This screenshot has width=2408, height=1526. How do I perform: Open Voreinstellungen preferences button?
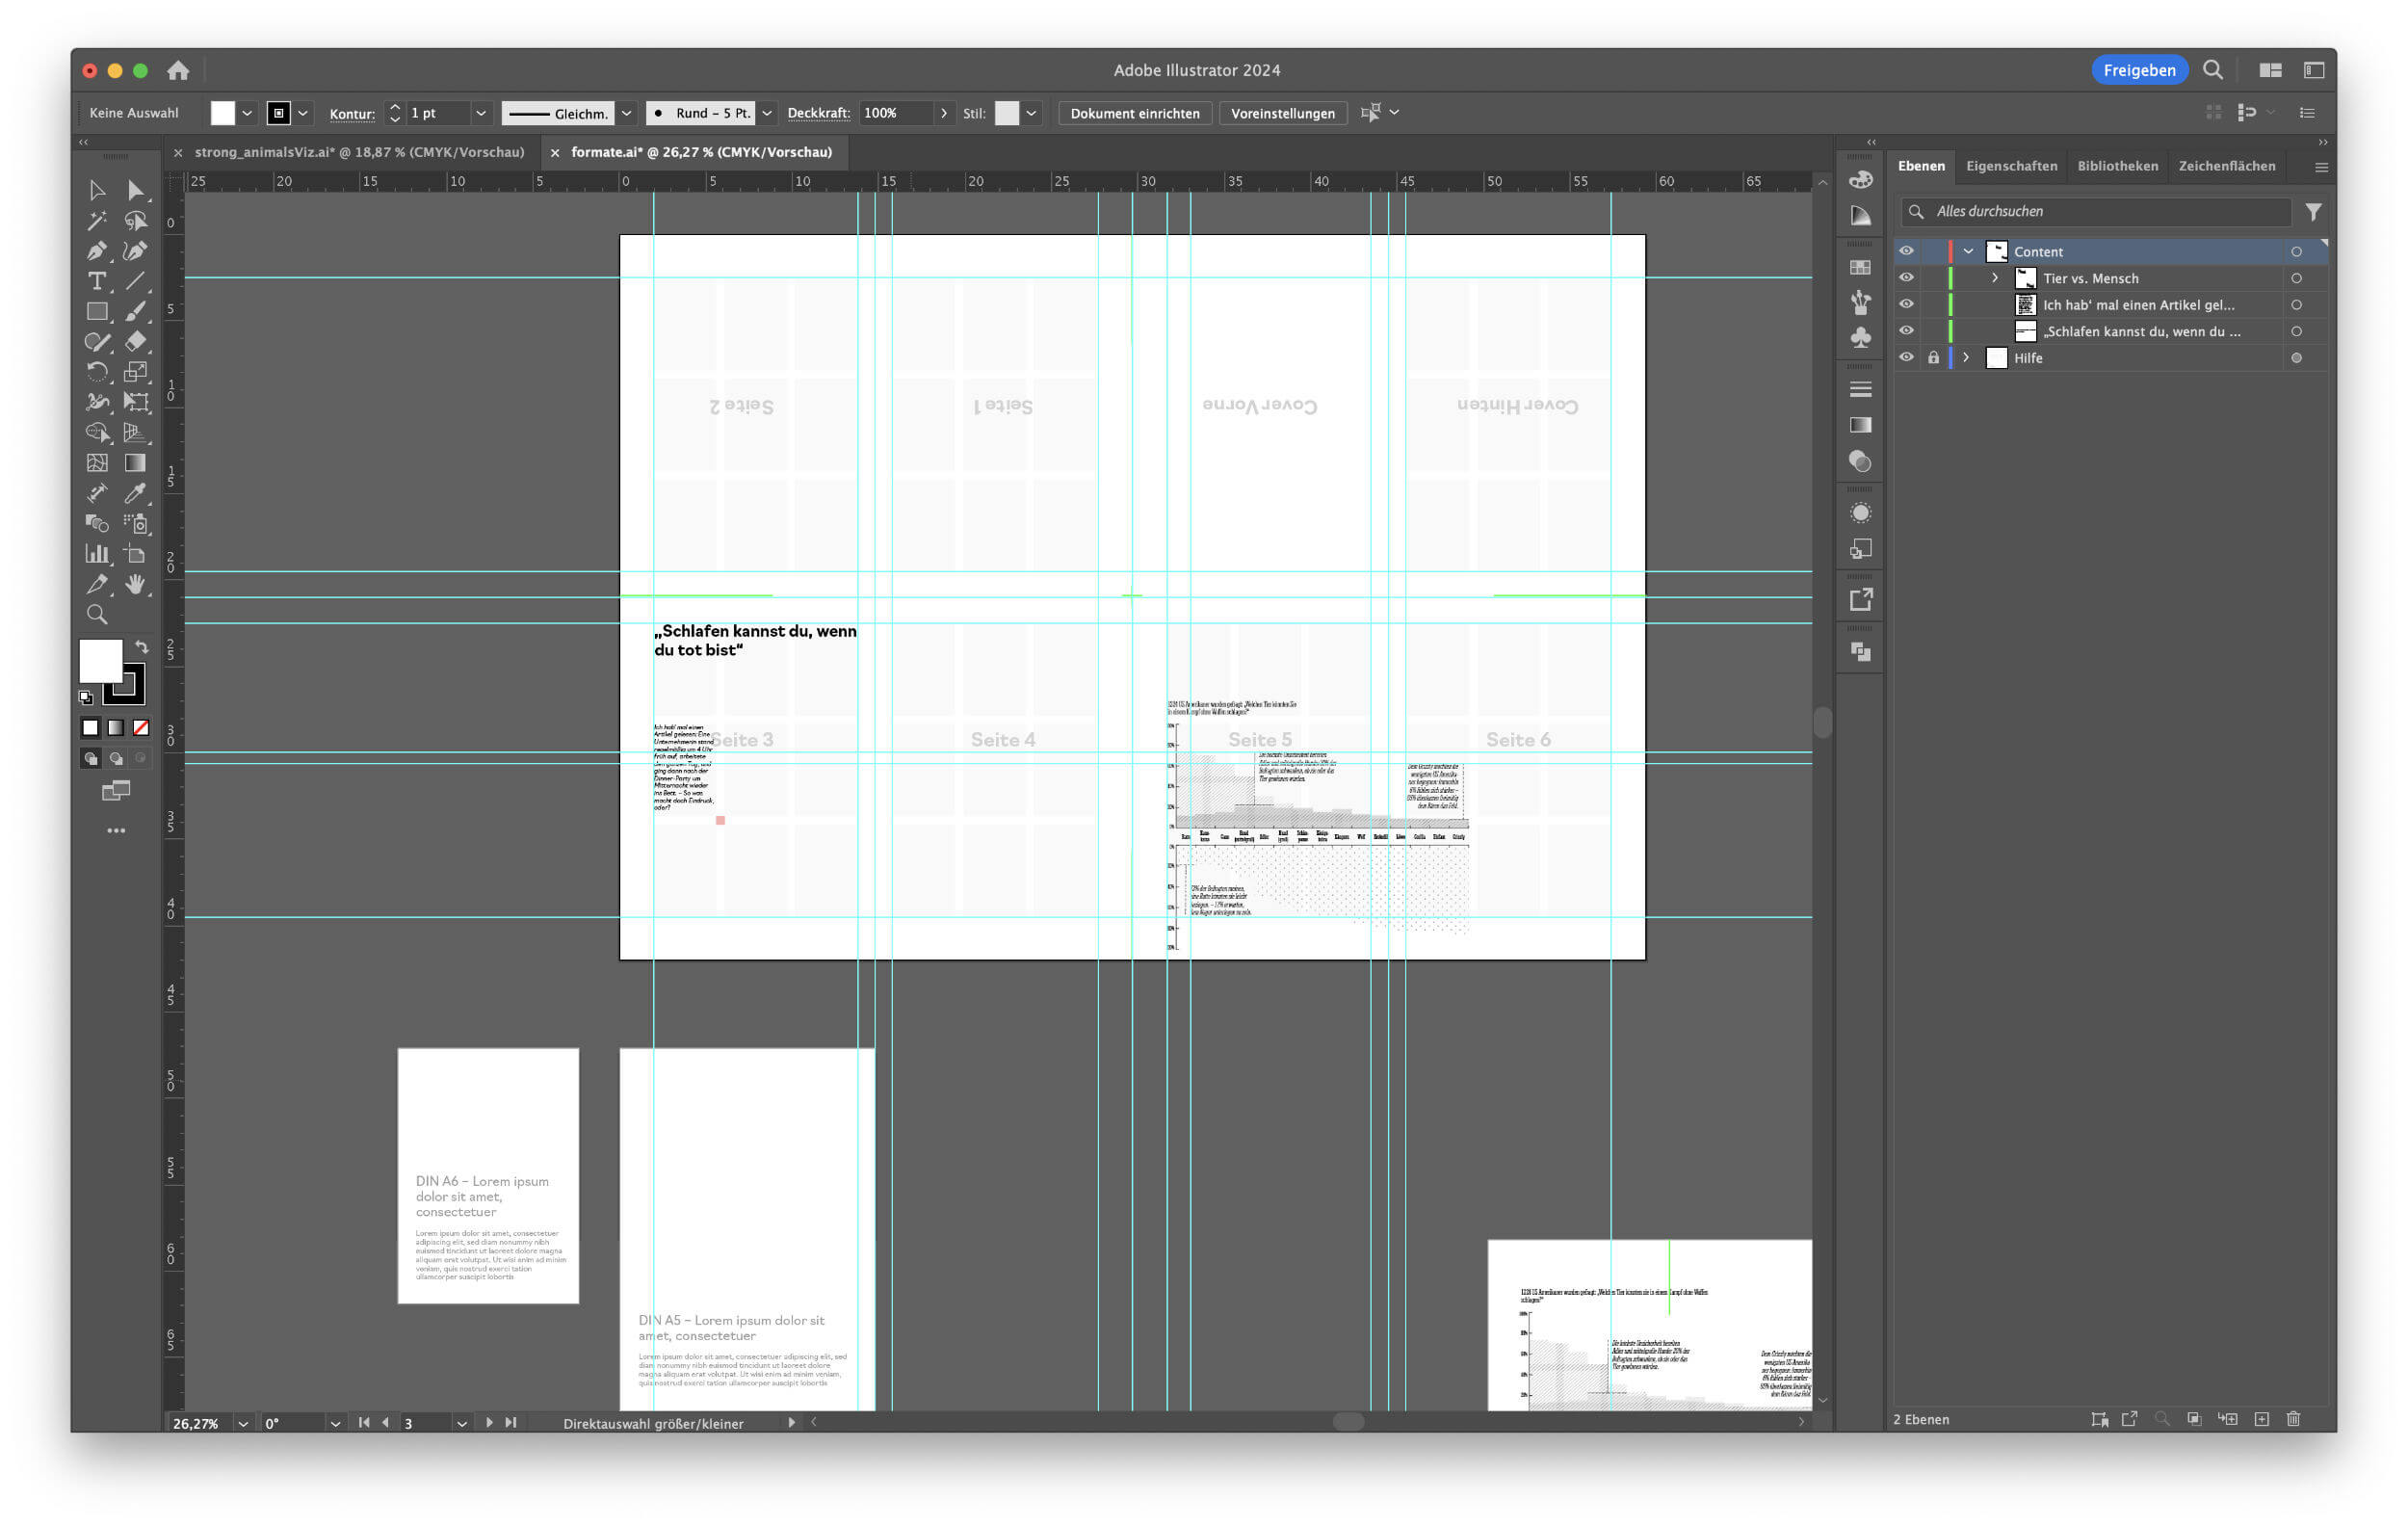coord(1282,113)
